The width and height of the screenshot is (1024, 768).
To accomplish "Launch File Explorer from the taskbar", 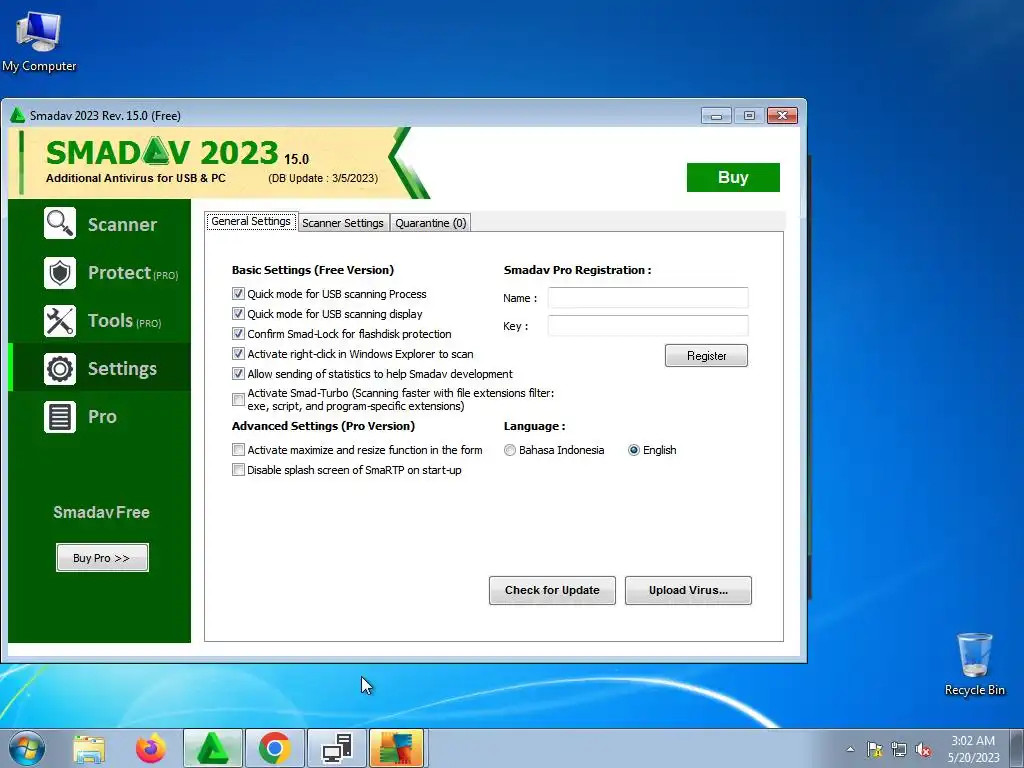I will (x=89, y=749).
